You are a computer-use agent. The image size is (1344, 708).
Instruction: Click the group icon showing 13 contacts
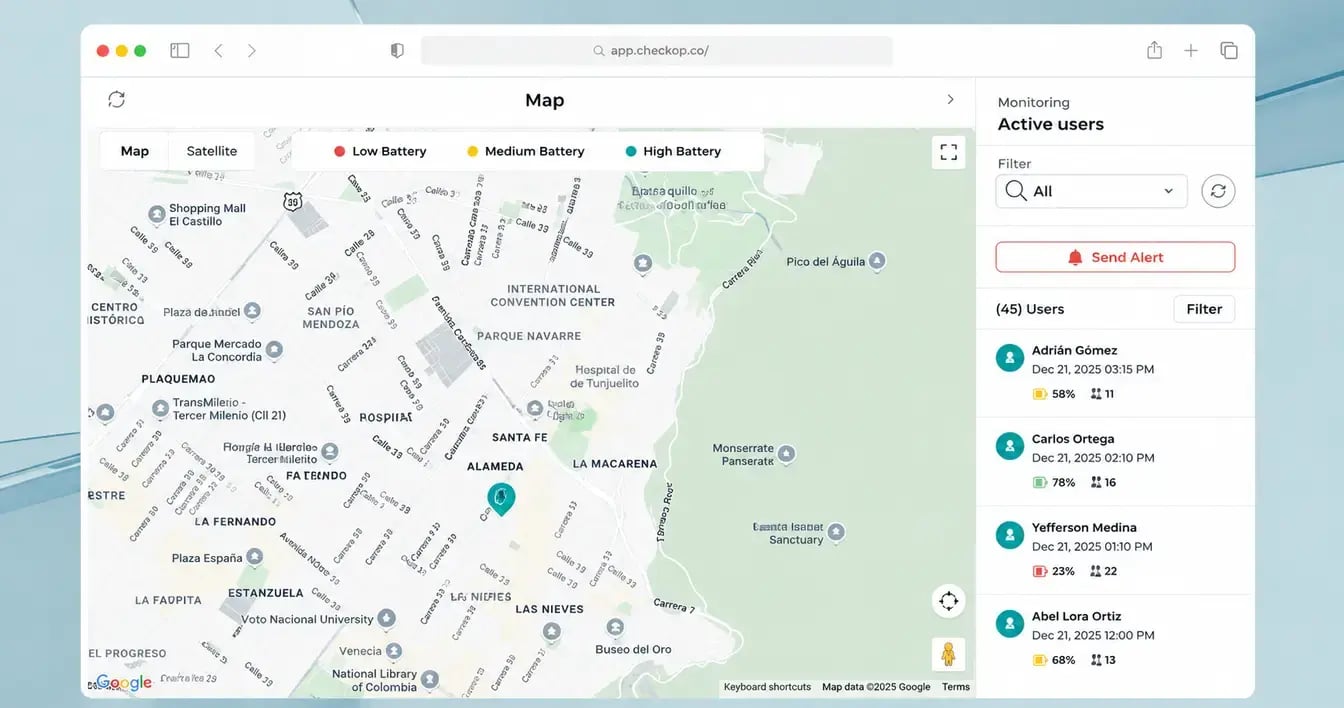click(x=1095, y=660)
